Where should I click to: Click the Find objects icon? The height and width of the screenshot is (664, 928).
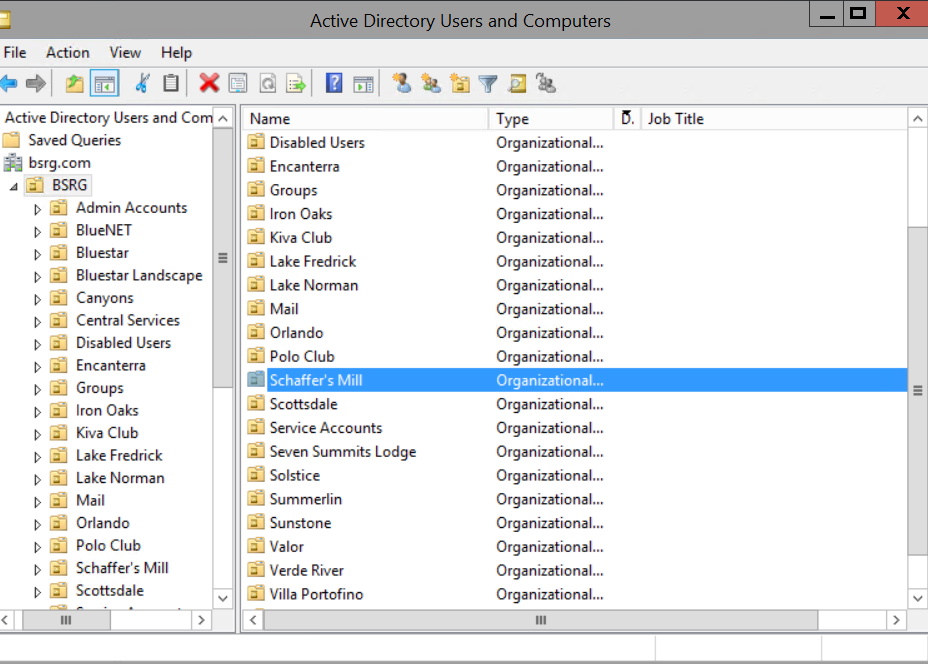pos(517,83)
